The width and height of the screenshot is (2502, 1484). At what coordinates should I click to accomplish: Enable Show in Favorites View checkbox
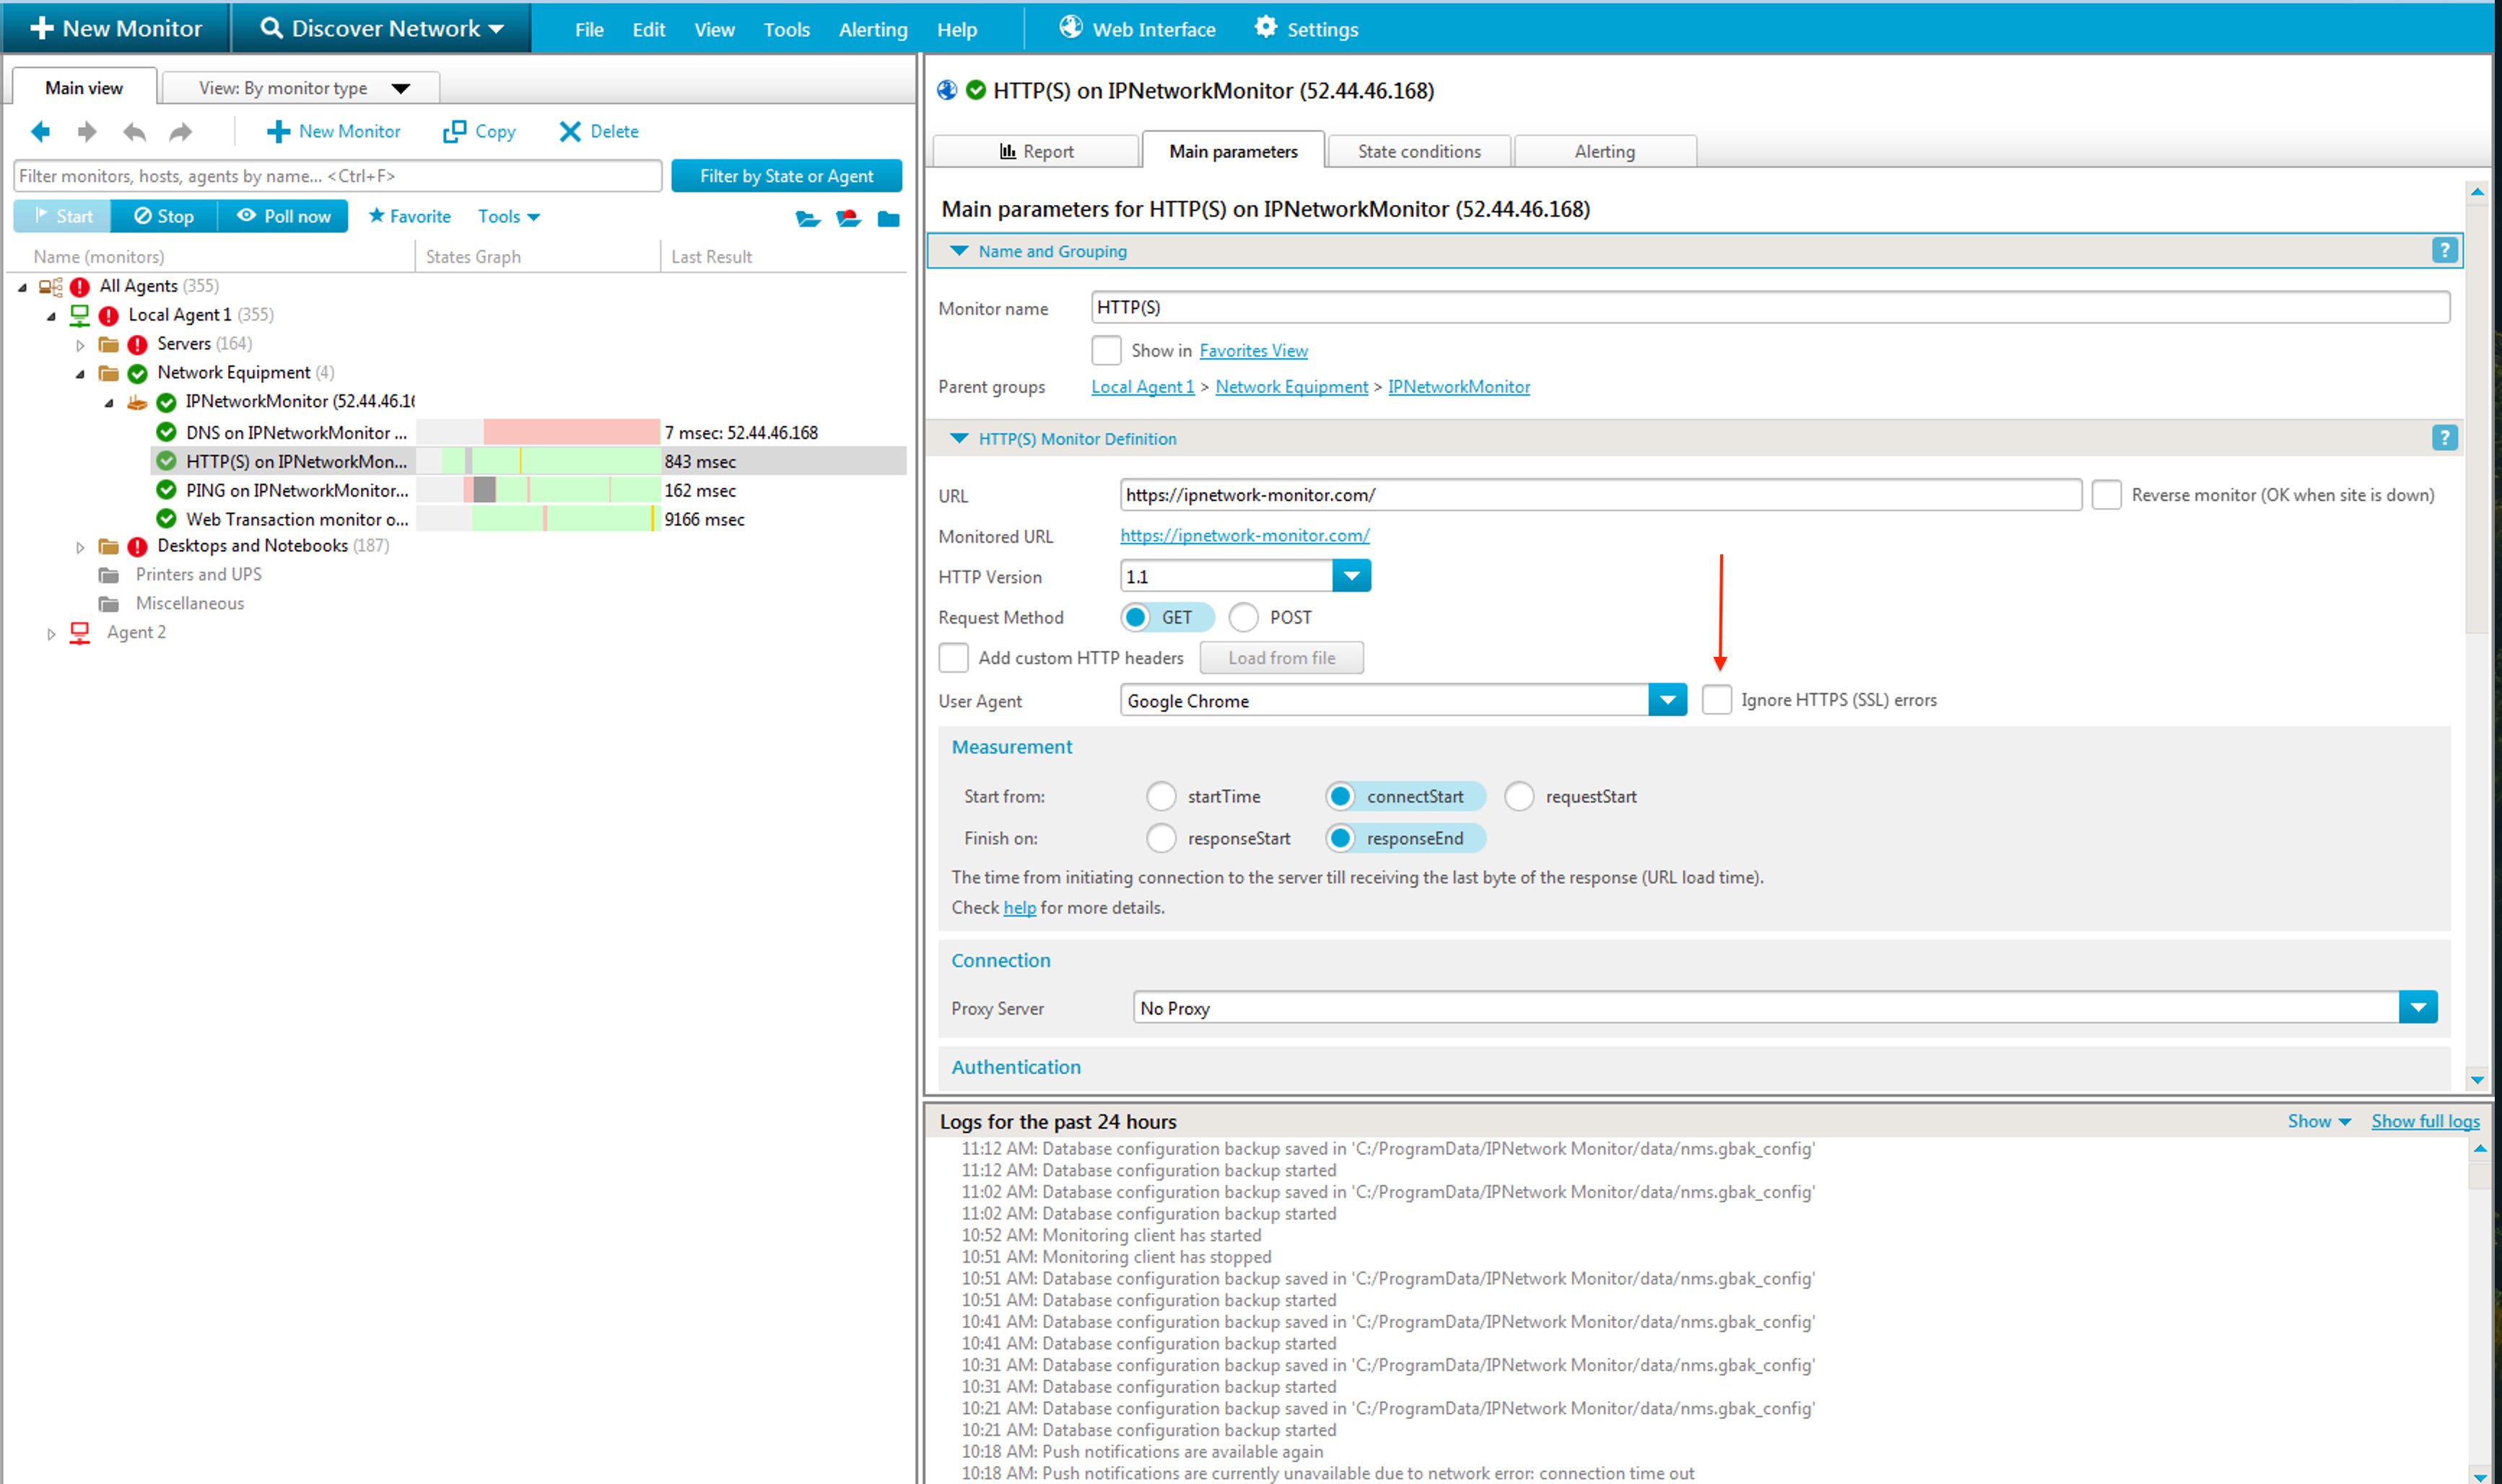pyautogui.click(x=1106, y=350)
